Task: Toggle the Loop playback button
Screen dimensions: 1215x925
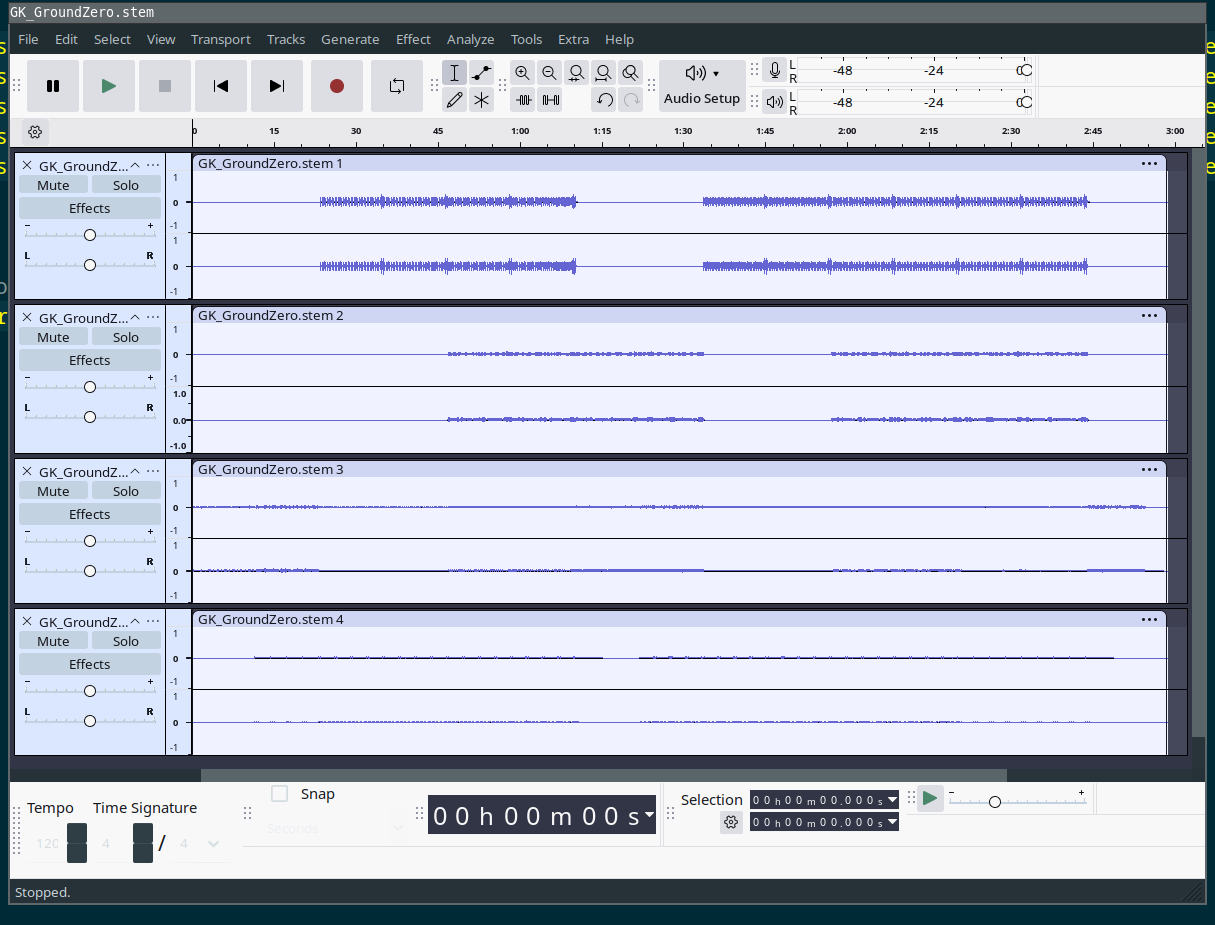Action: pyautogui.click(x=397, y=86)
